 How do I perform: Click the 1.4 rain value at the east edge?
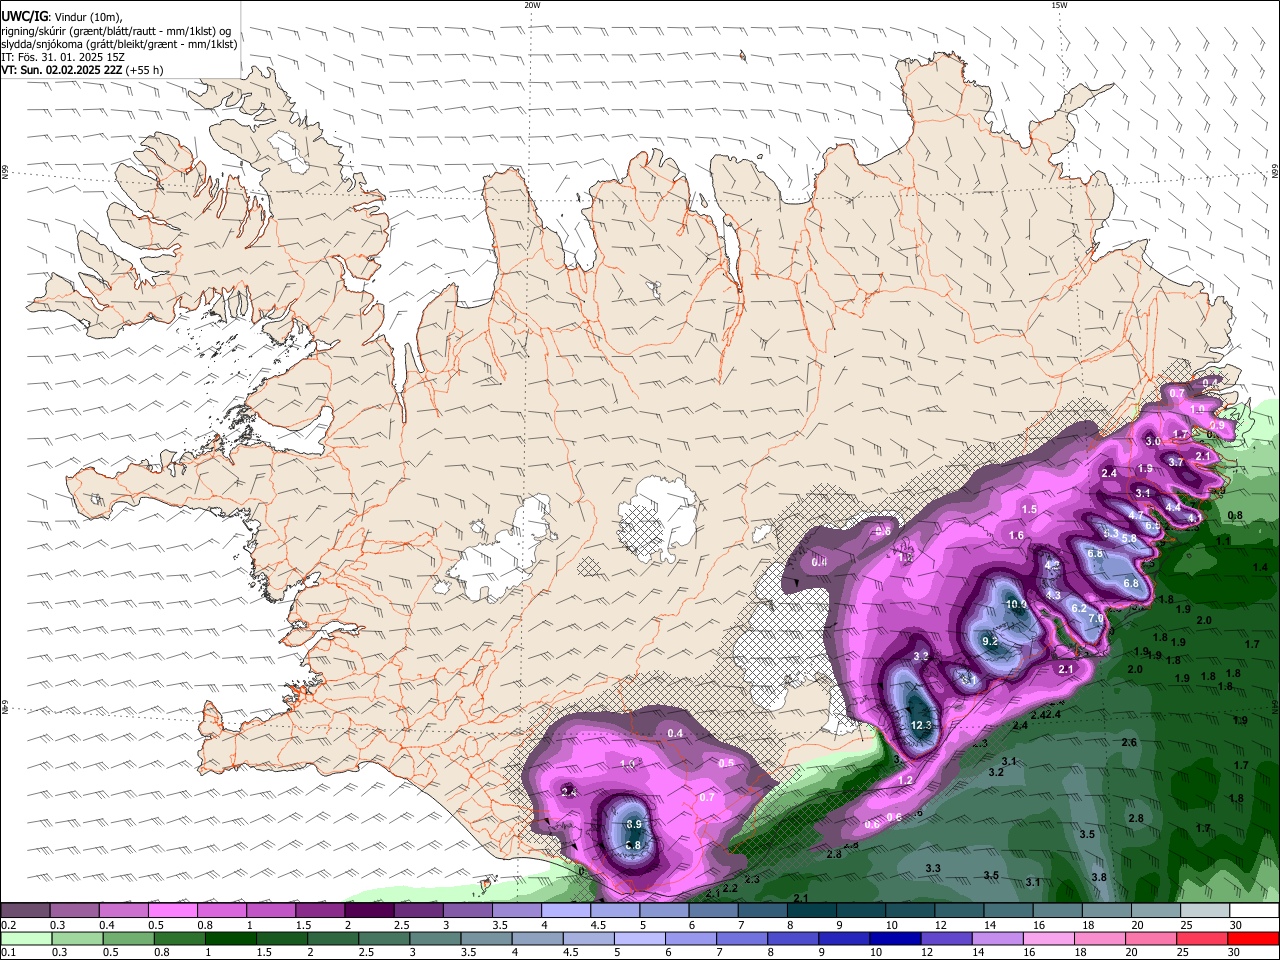click(x=1260, y=567)
